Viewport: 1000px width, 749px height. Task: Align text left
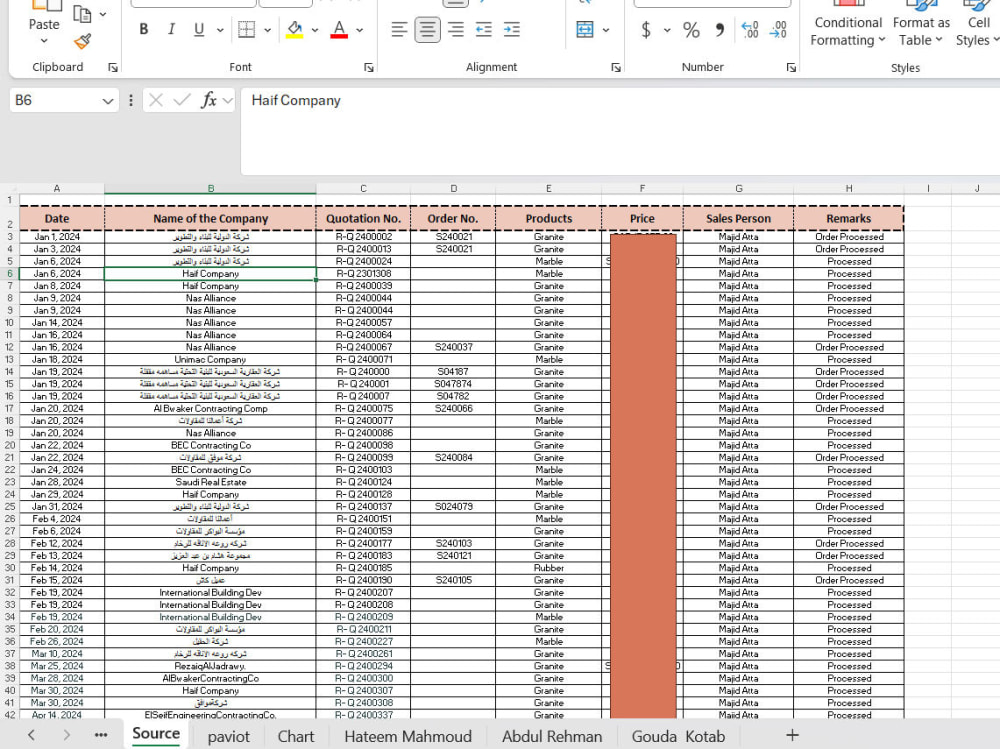click(399, 29)
